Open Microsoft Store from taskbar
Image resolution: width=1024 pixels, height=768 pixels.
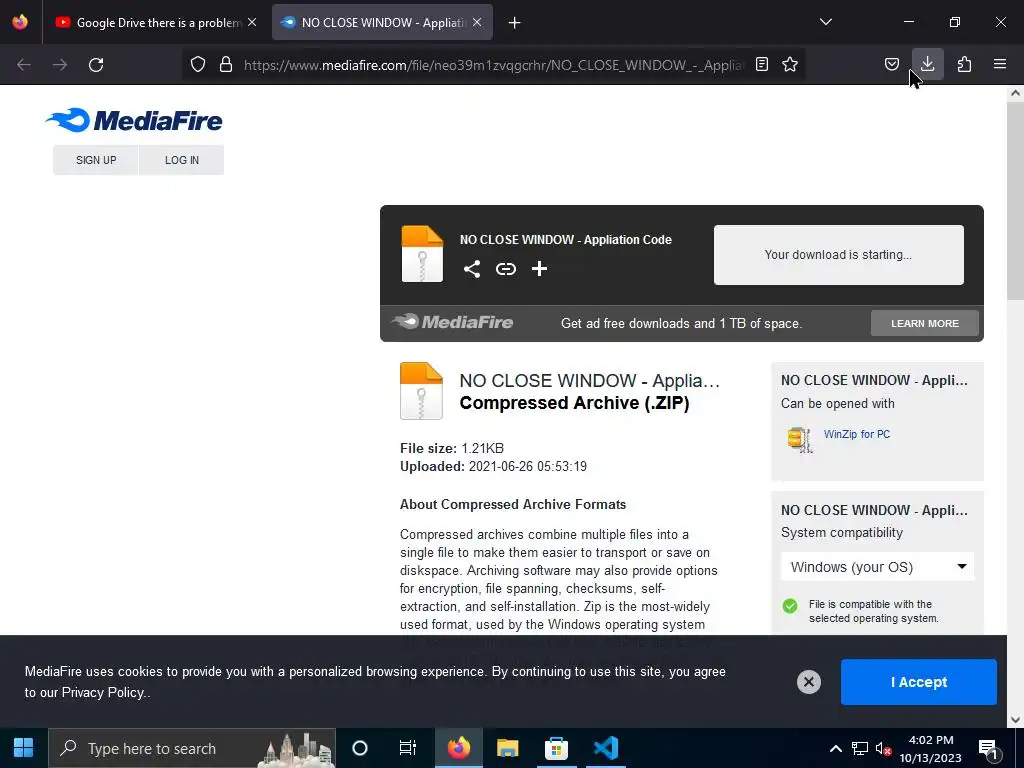coord(556,748)
